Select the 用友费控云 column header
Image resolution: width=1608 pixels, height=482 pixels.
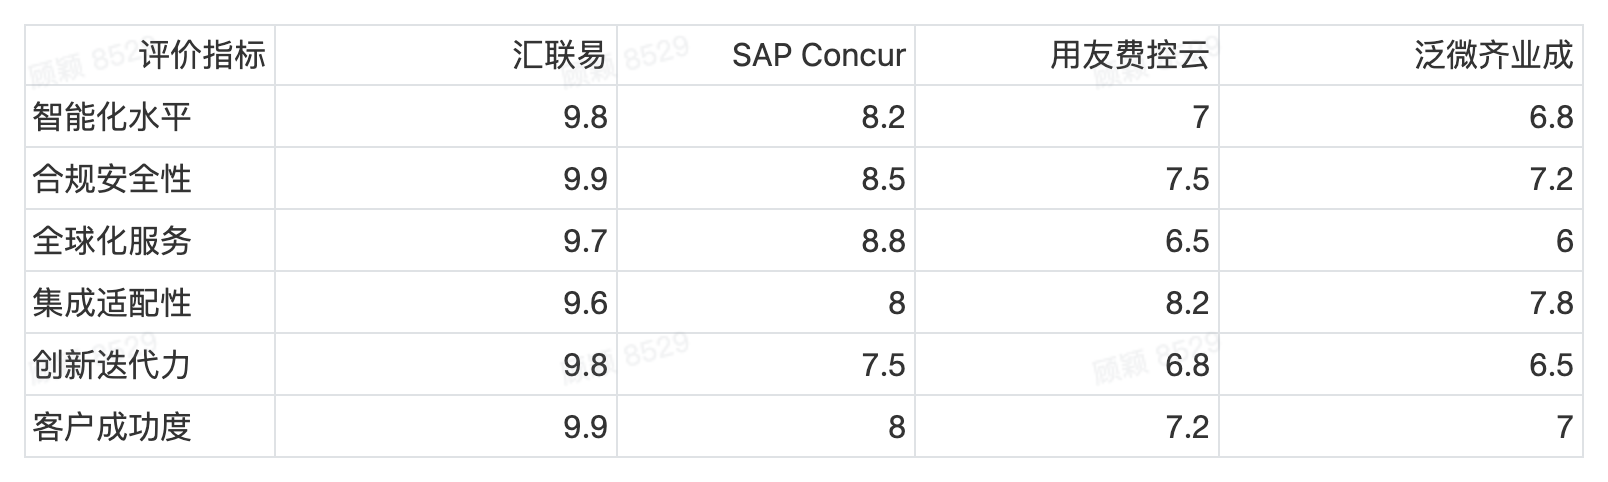[x=1129, y=55]
